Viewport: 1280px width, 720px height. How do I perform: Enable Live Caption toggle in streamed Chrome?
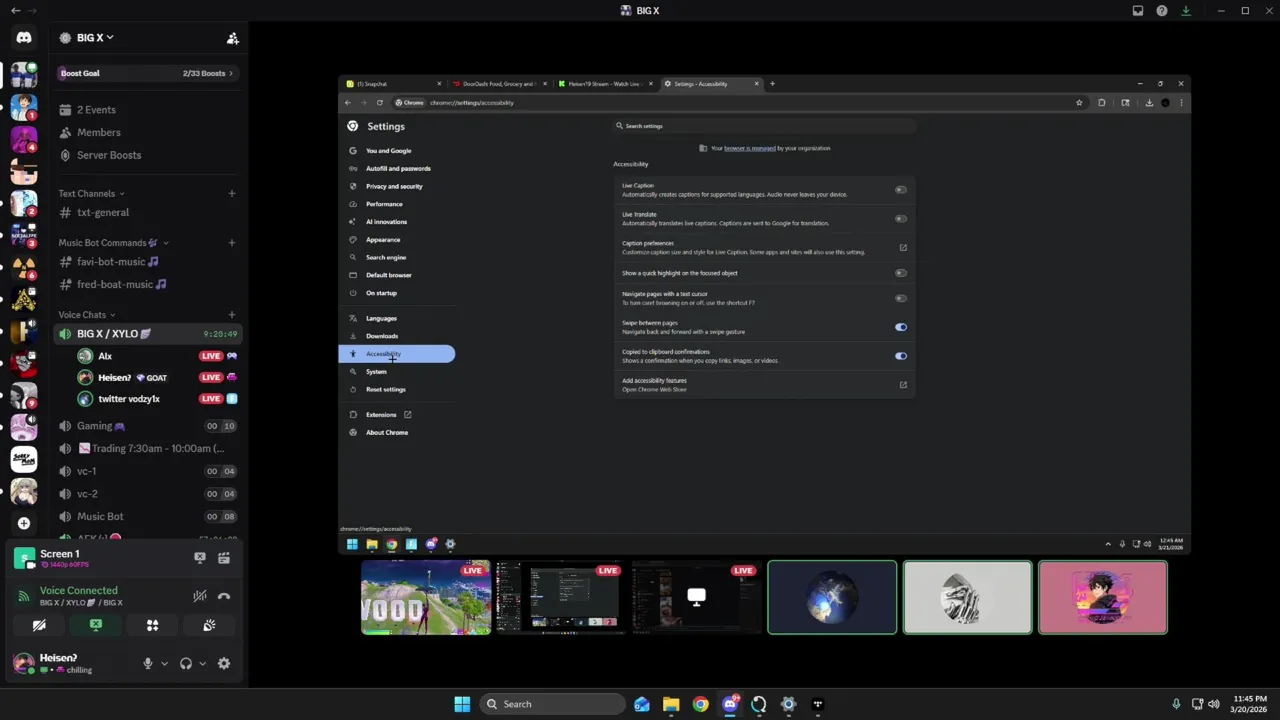tap(901, 190)
